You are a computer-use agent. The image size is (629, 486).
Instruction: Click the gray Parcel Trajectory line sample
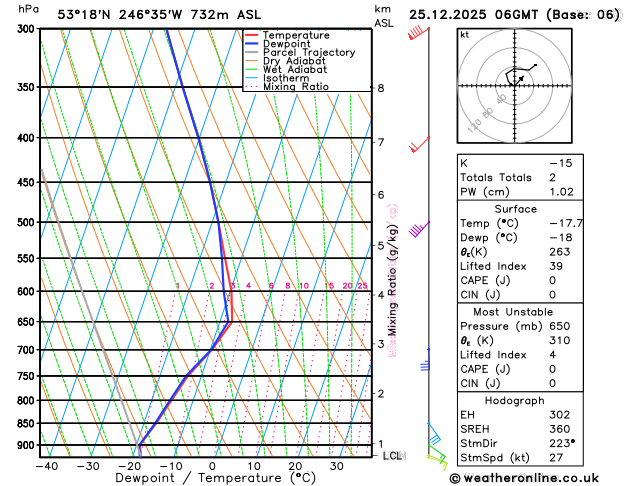pyautogui.click(x=252, y=53)
